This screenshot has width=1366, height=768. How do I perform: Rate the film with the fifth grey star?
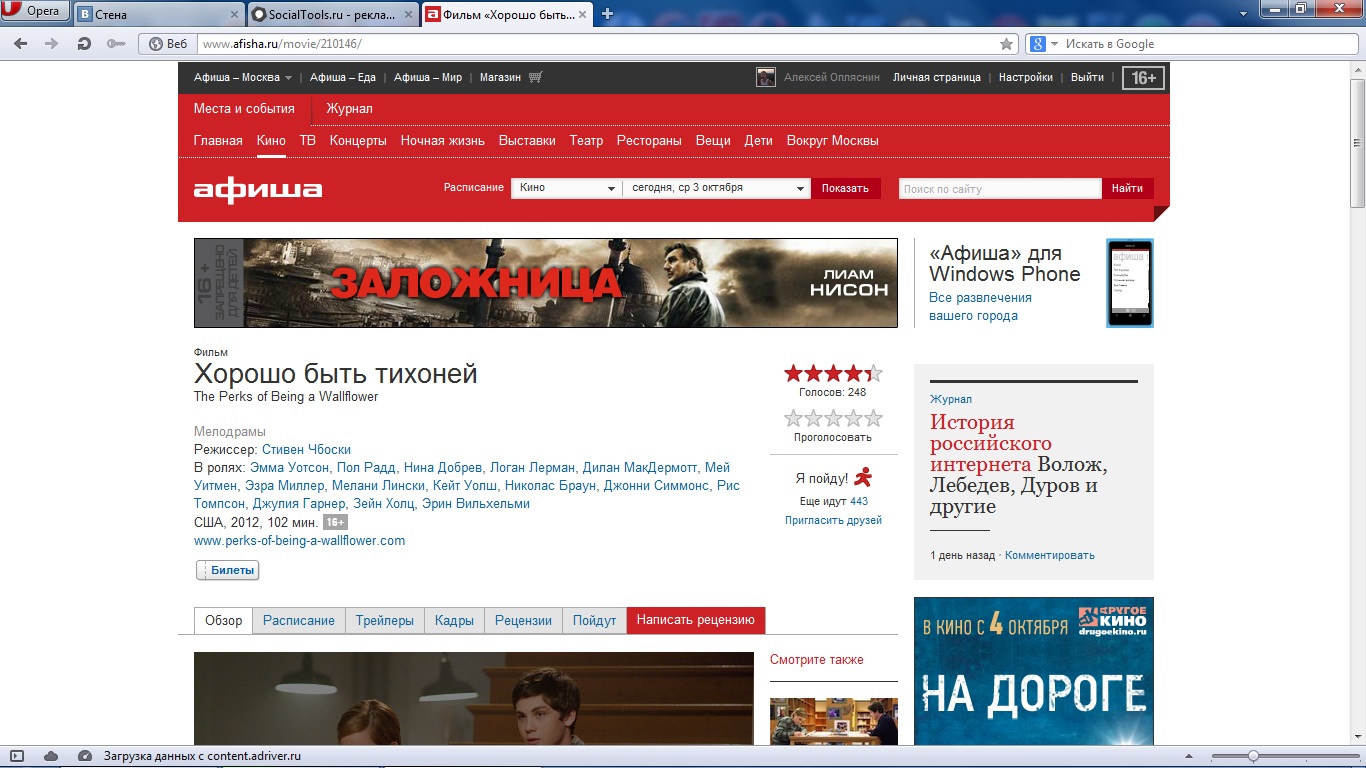click(873, 418)
